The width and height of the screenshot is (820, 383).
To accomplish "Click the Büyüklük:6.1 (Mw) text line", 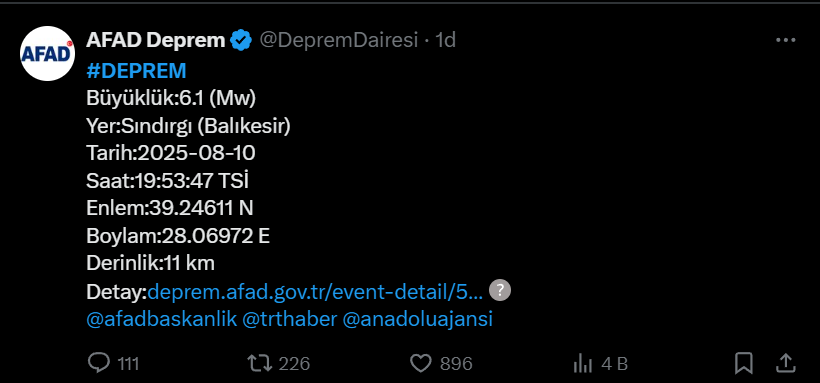I will (x=171, y=98).
